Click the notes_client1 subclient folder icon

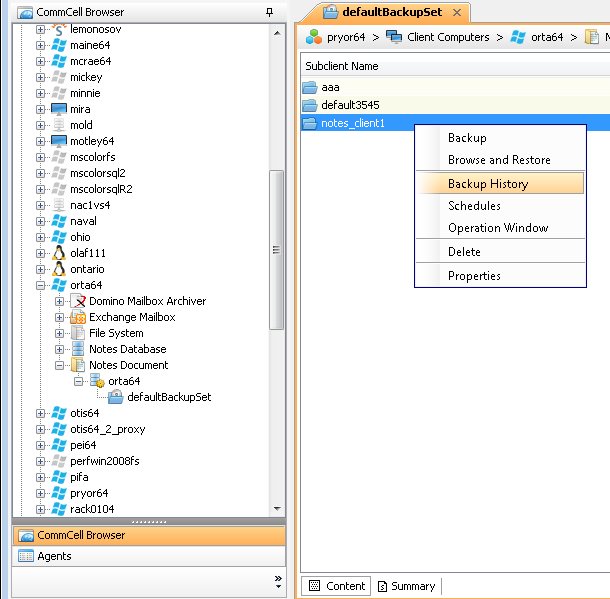coord(310,123)
